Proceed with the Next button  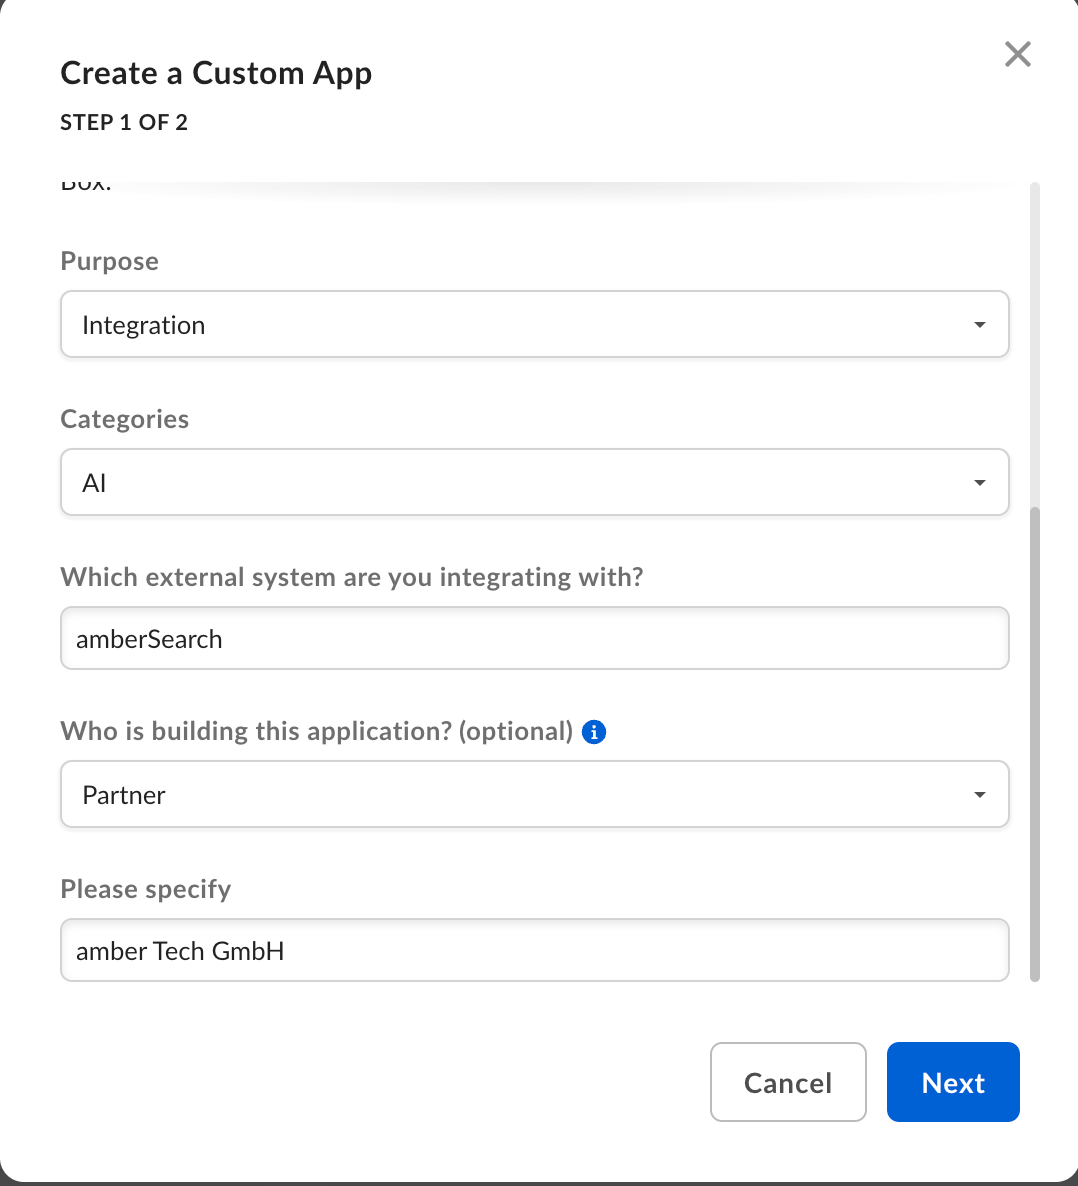(x=953, y=1082)
